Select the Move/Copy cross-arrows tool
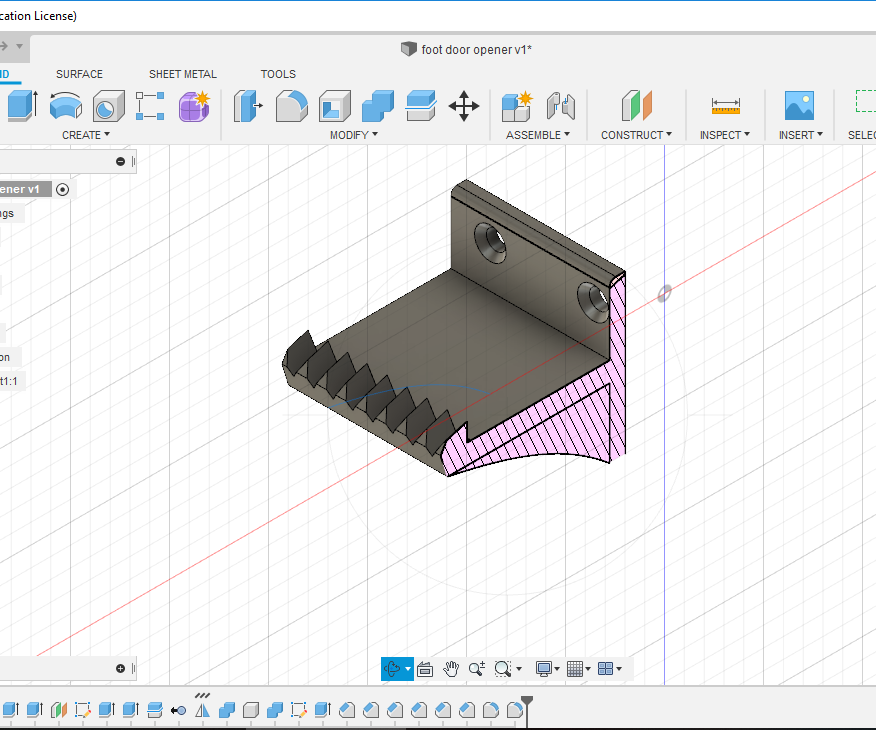 tap(464, 106)
